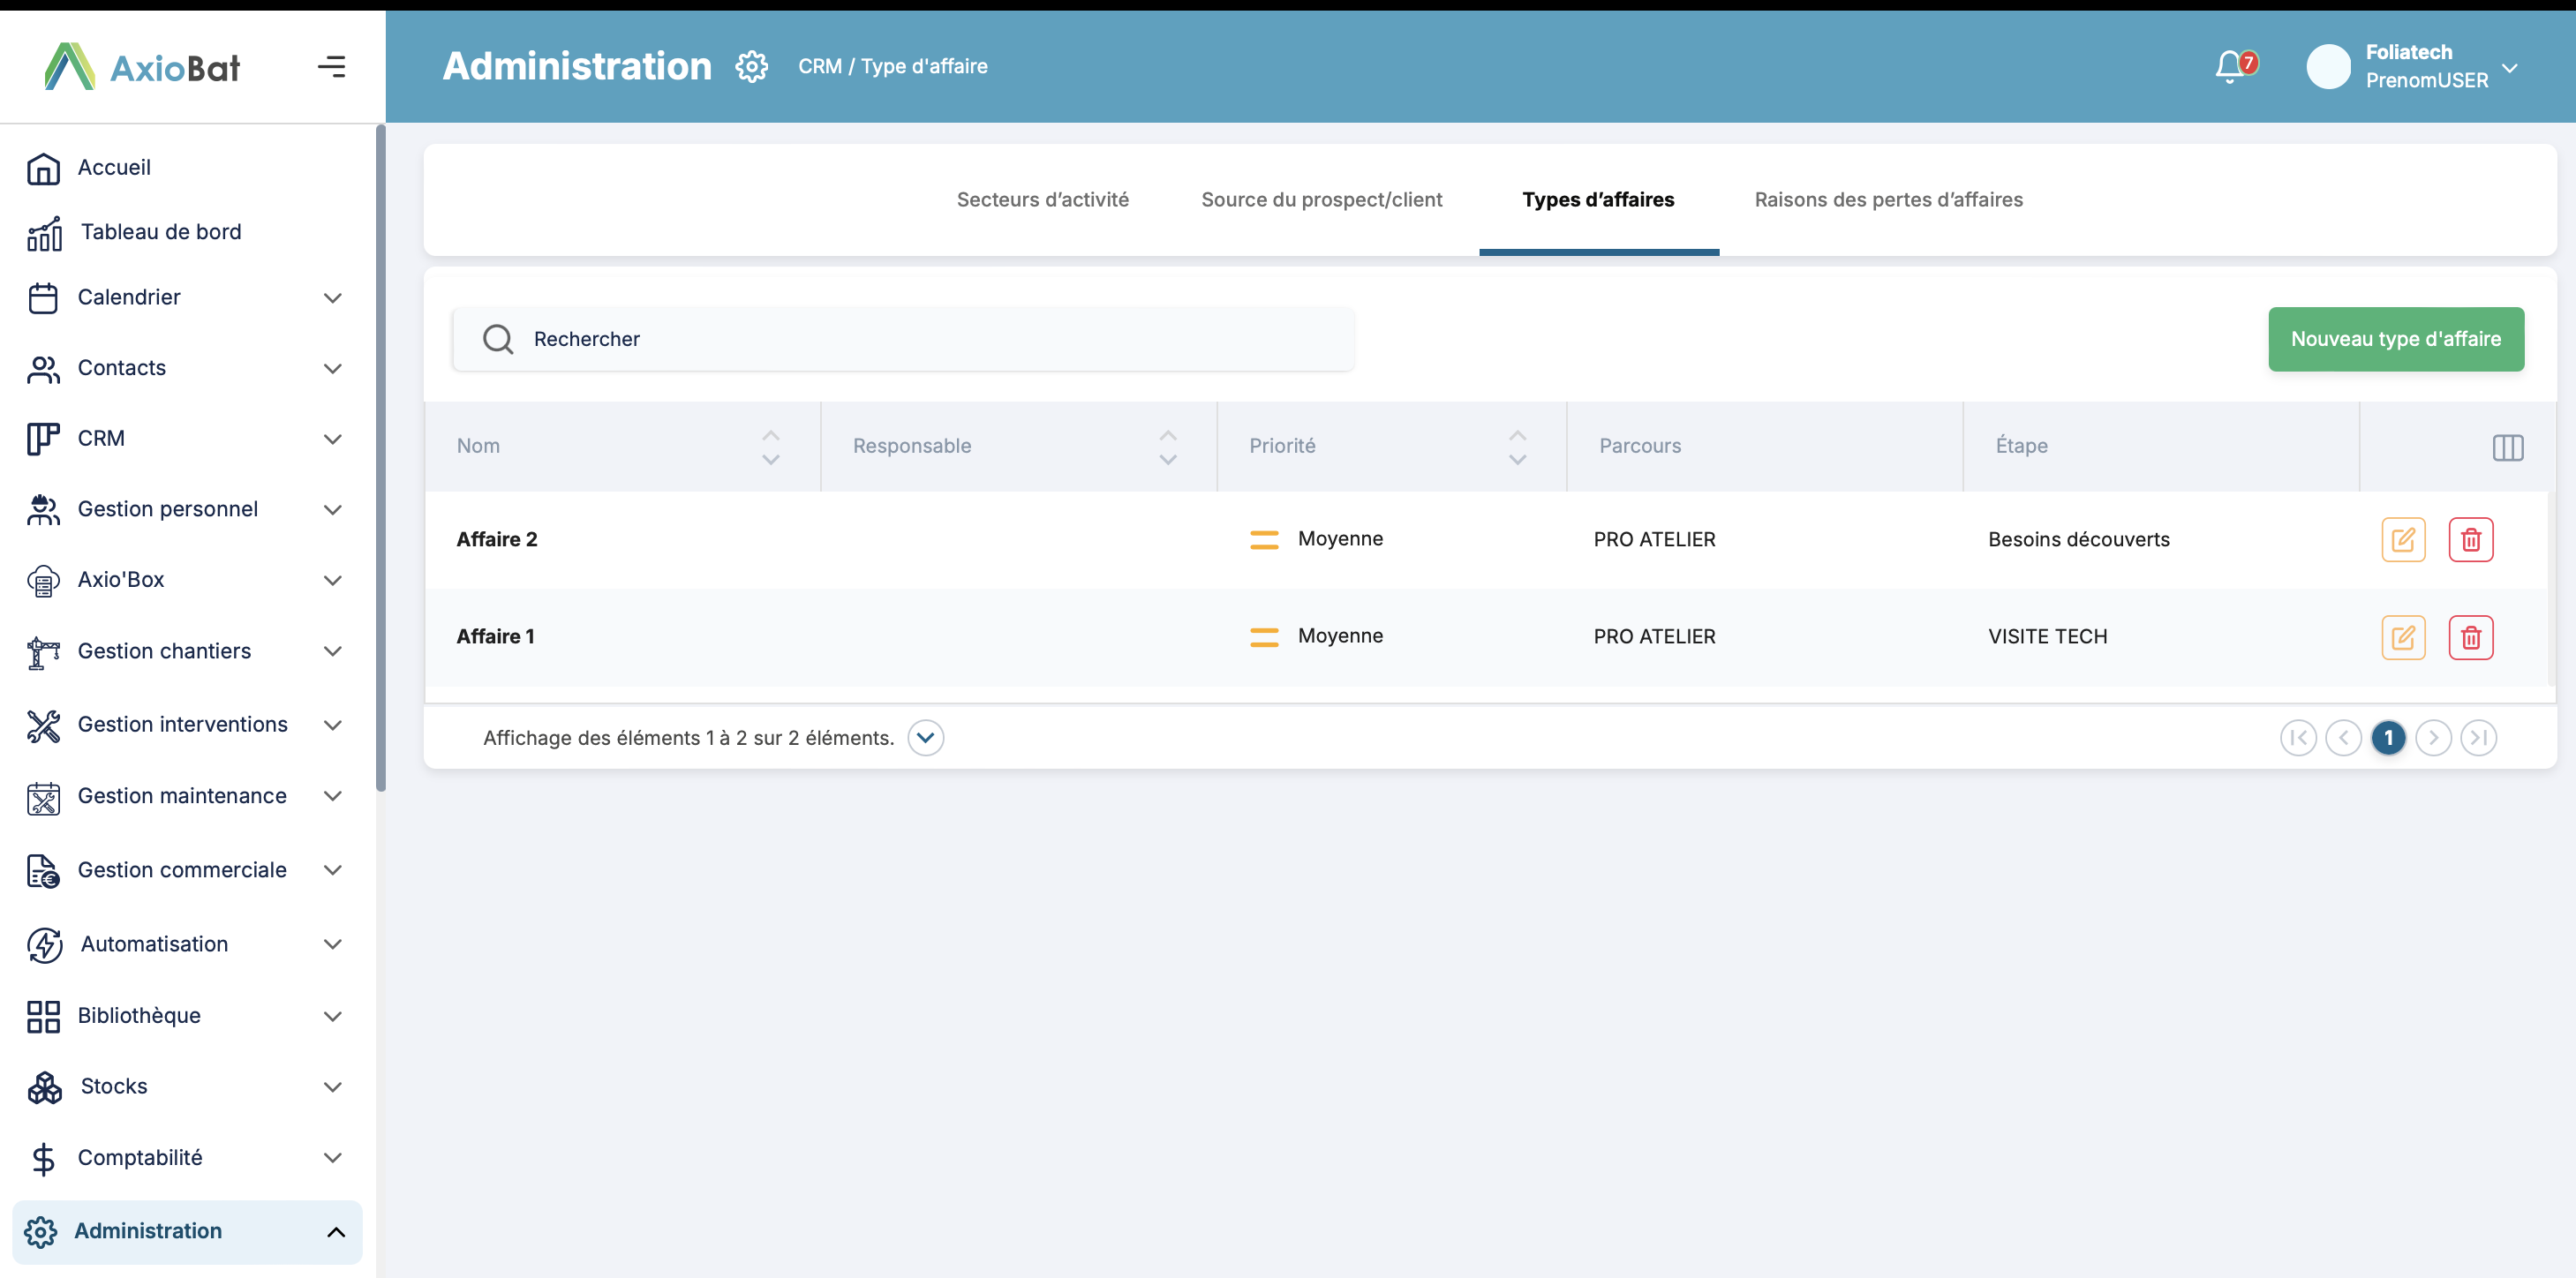Switch to Secteurs d'activité tab
Viewport: 2576px width, 1278px height.
tap(1042, 200)
